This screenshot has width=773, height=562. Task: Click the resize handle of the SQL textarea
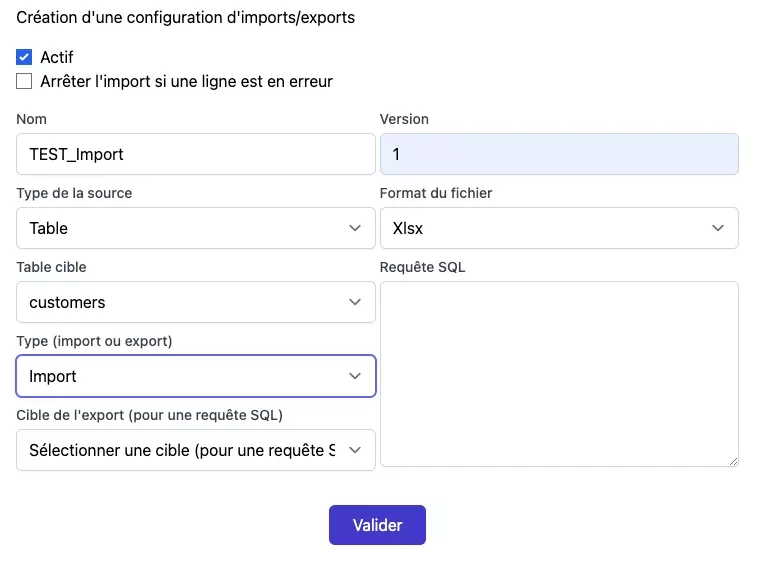click(733, 461)
